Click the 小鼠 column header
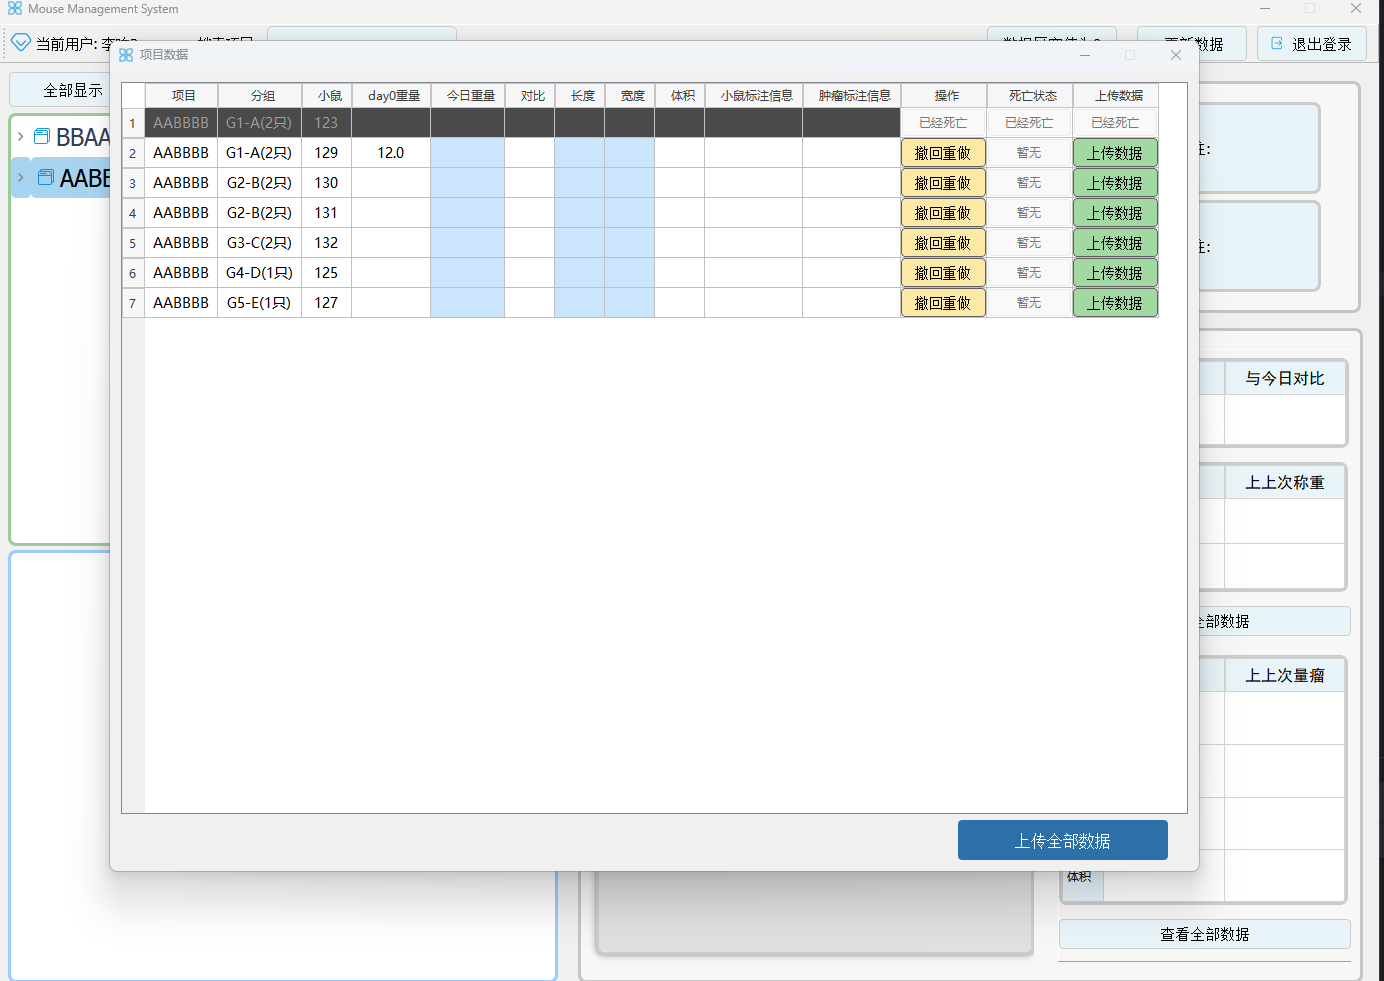 click(328, 96)
